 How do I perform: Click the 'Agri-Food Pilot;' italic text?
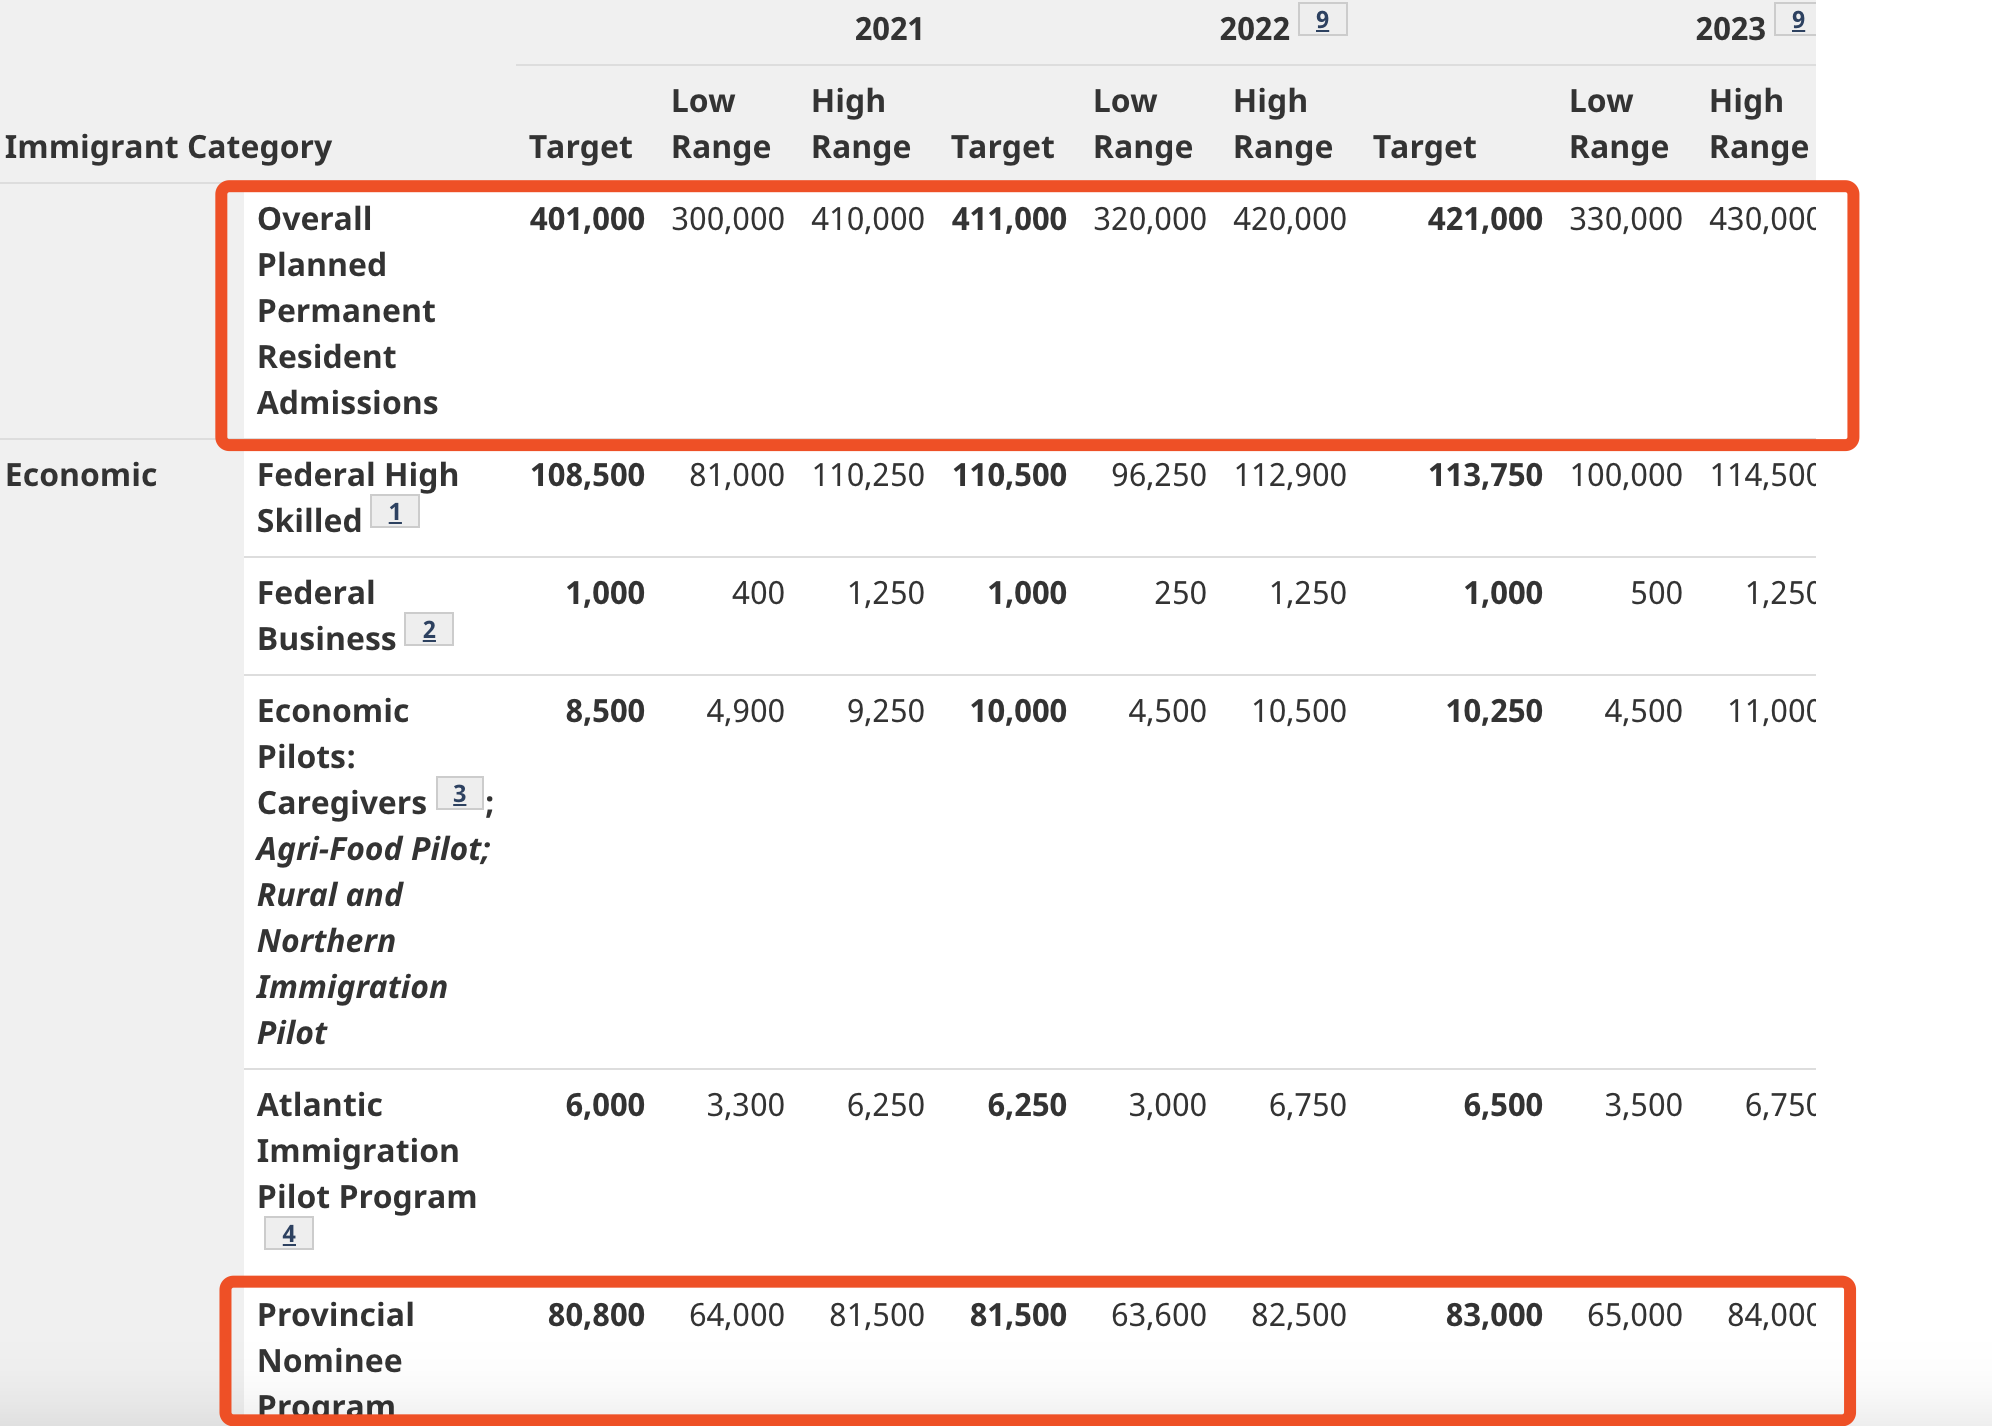coord(373,849)
